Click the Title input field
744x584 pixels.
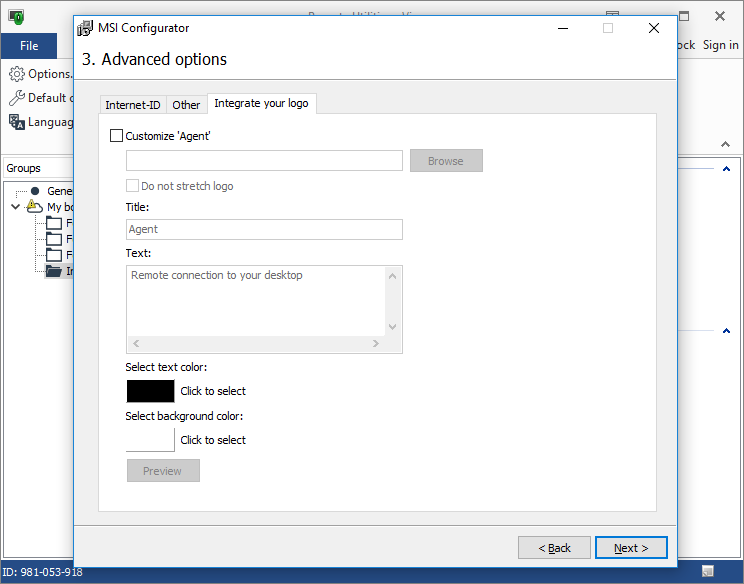point(264,230)
